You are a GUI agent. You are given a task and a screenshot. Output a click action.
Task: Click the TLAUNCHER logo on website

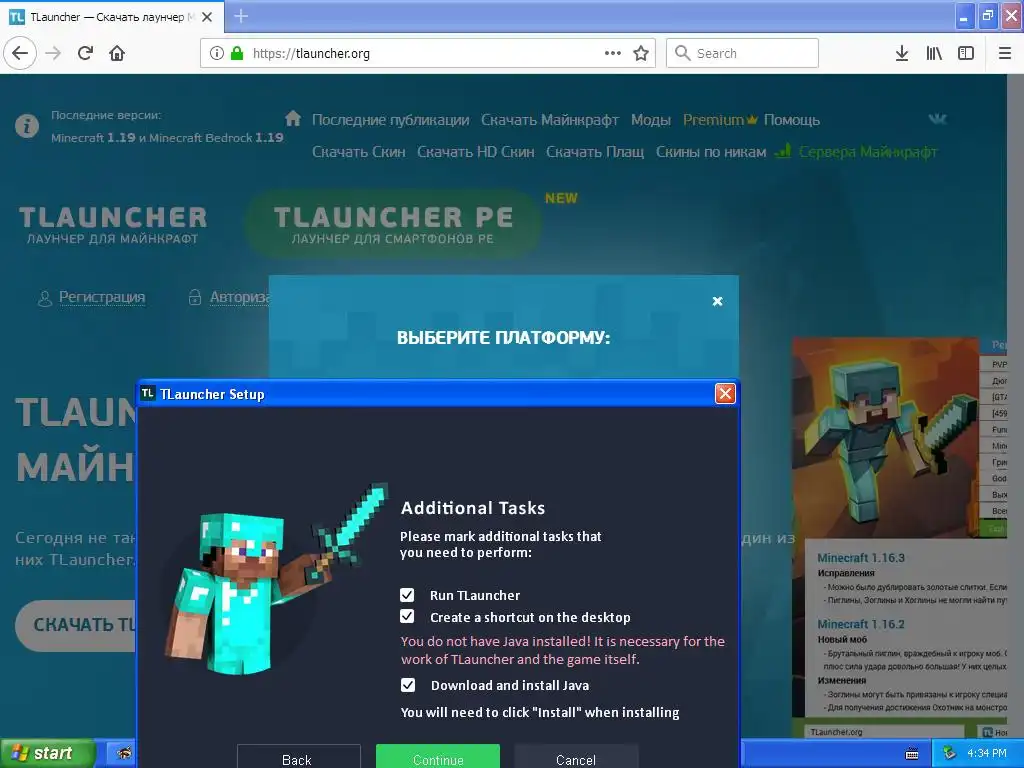tap(113, 225)
